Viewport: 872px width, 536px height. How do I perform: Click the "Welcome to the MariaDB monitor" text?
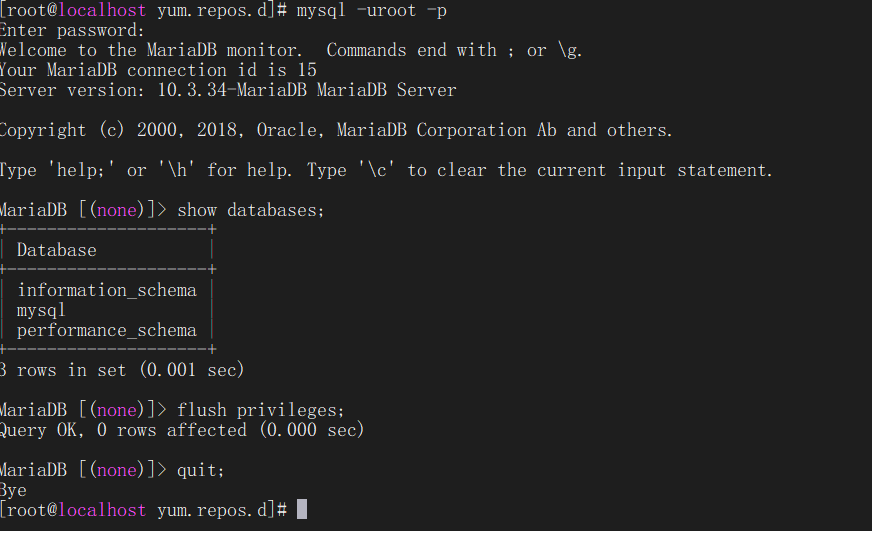pos(151,50)
